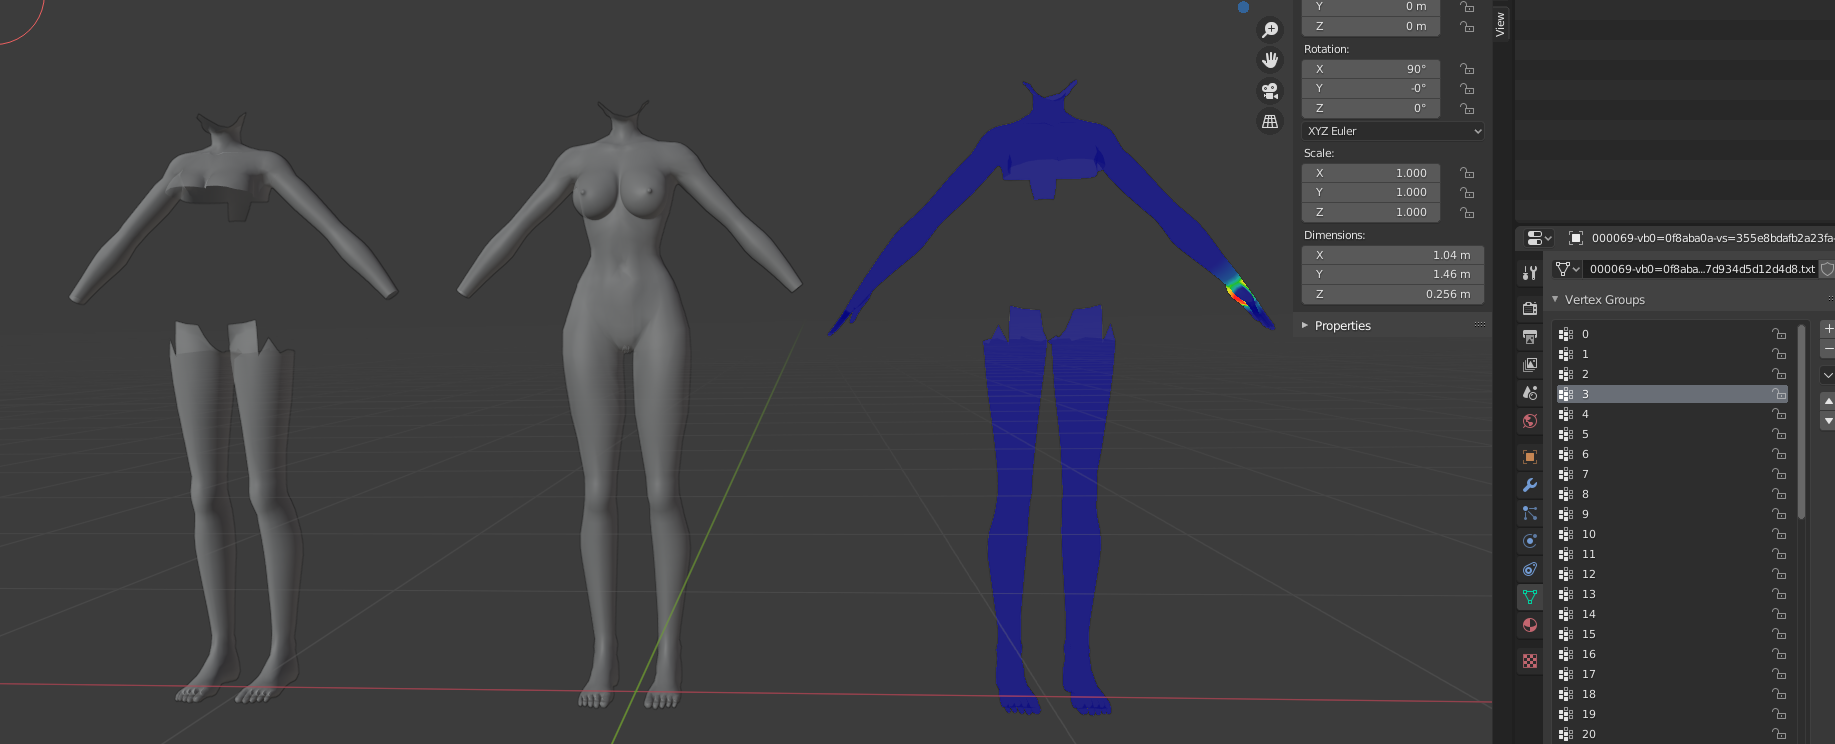Switch to the View sidebar tab
This screenshot has width=1835, height=744.
1500,24
